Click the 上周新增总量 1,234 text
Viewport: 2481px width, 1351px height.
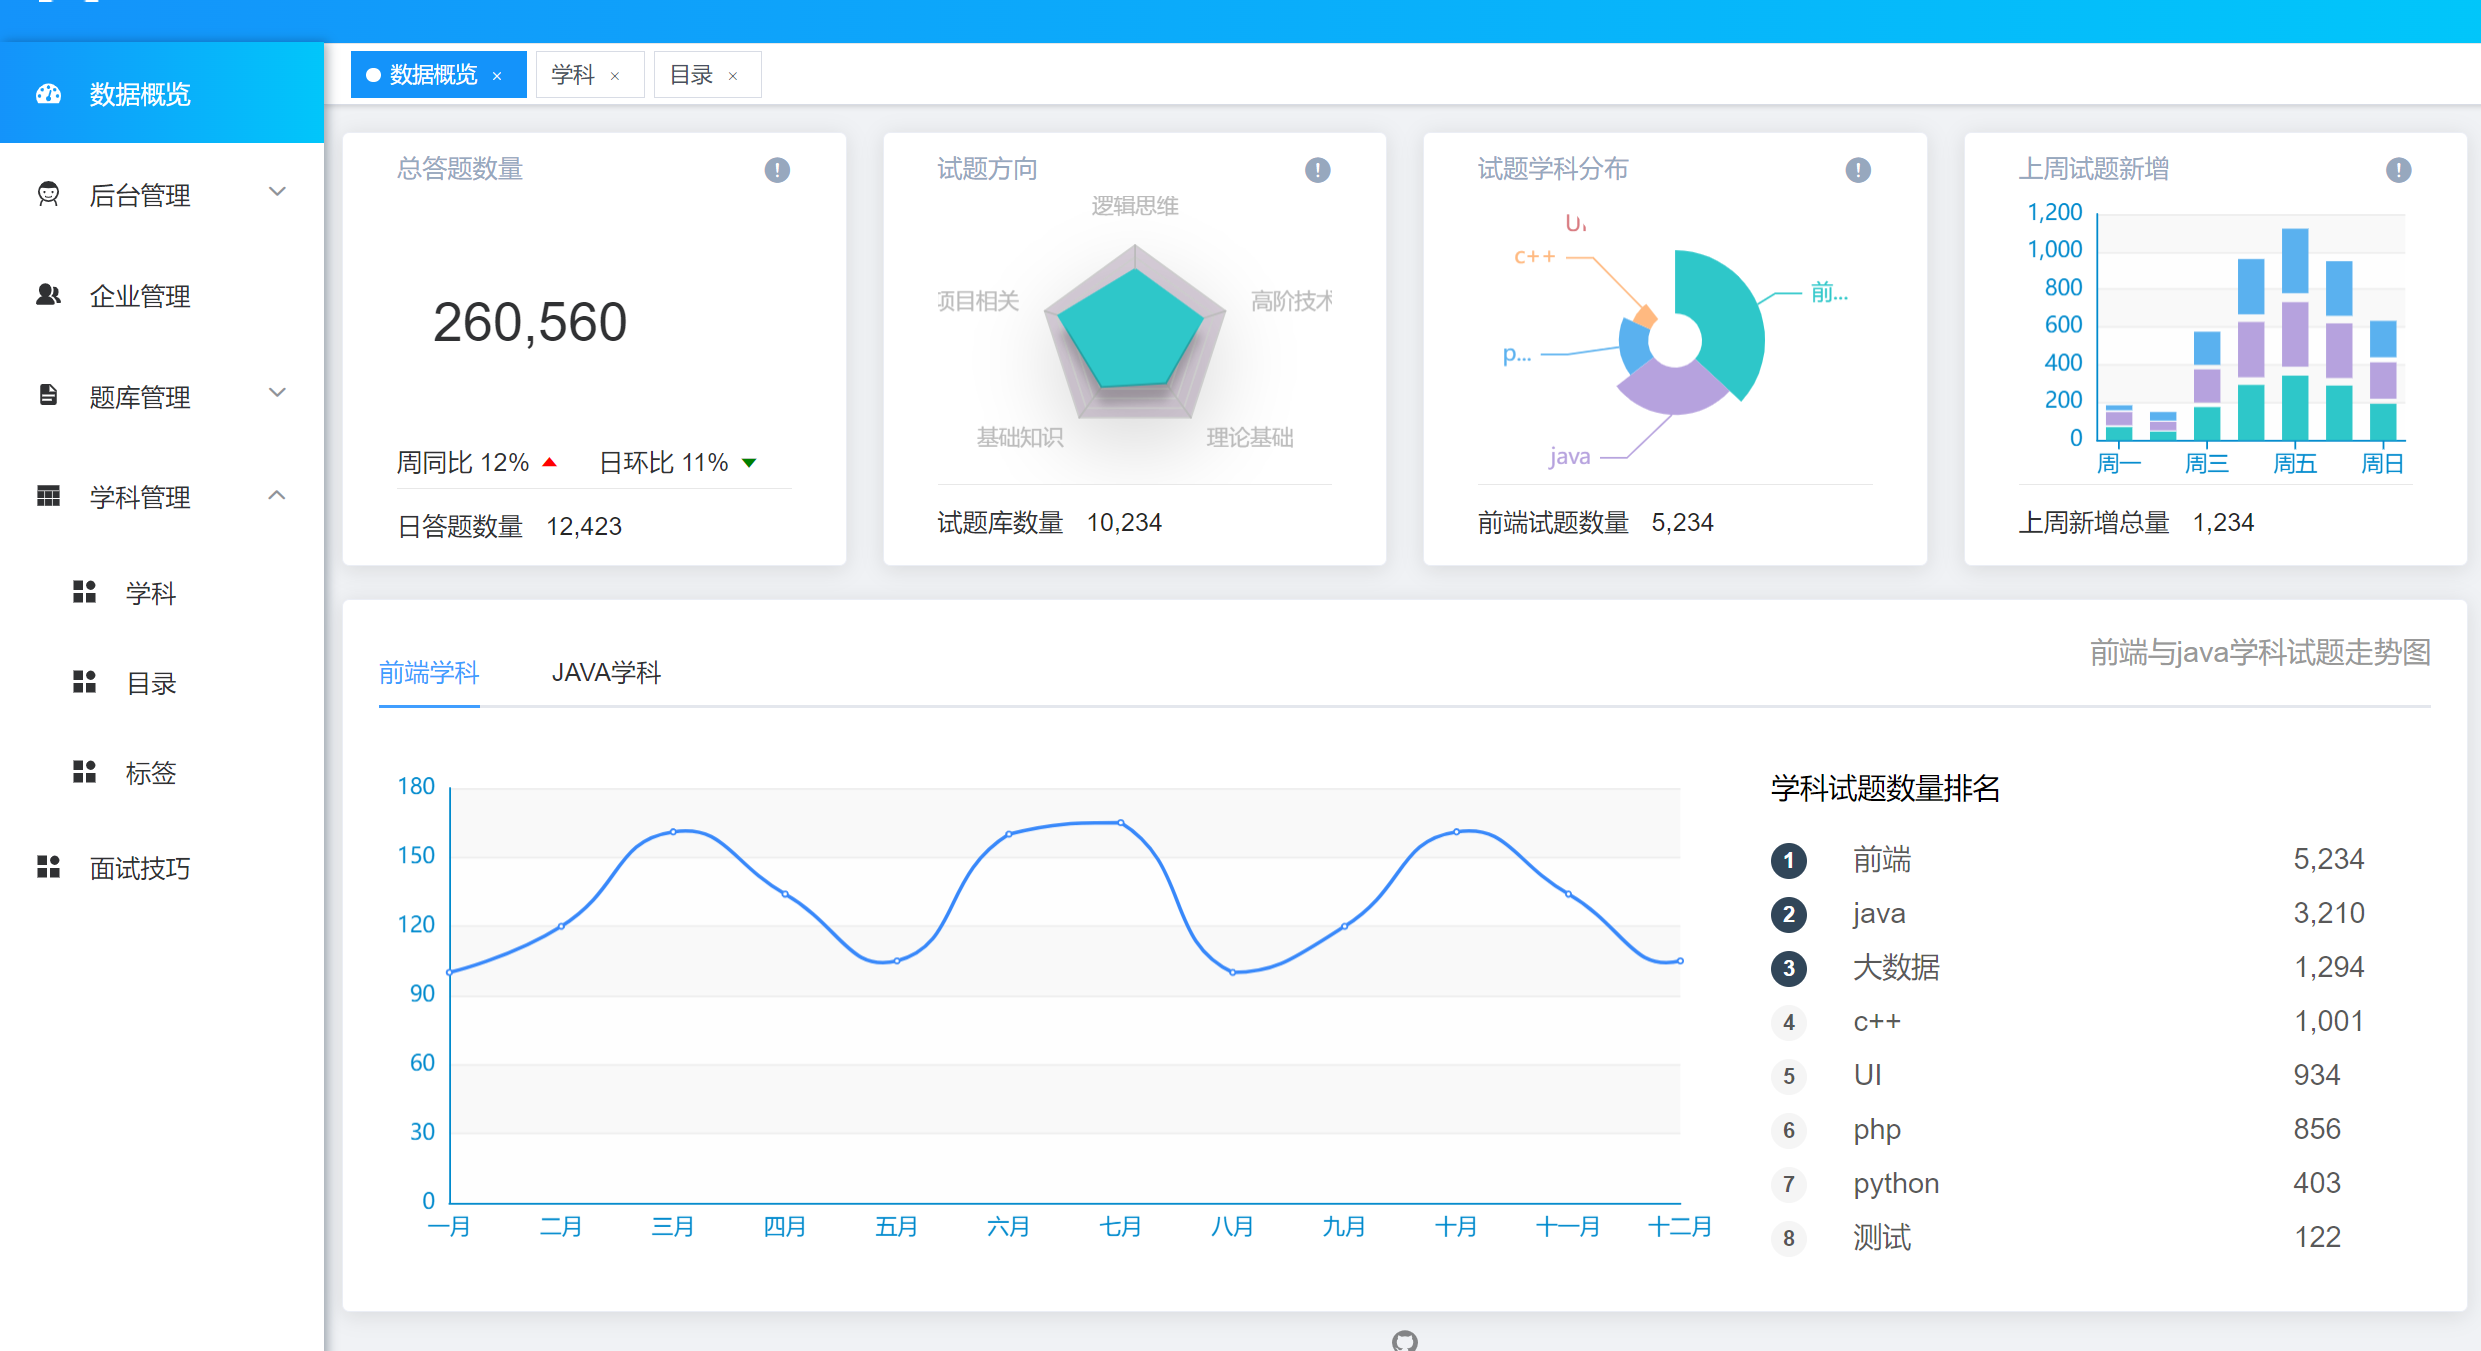[2136, 522]
